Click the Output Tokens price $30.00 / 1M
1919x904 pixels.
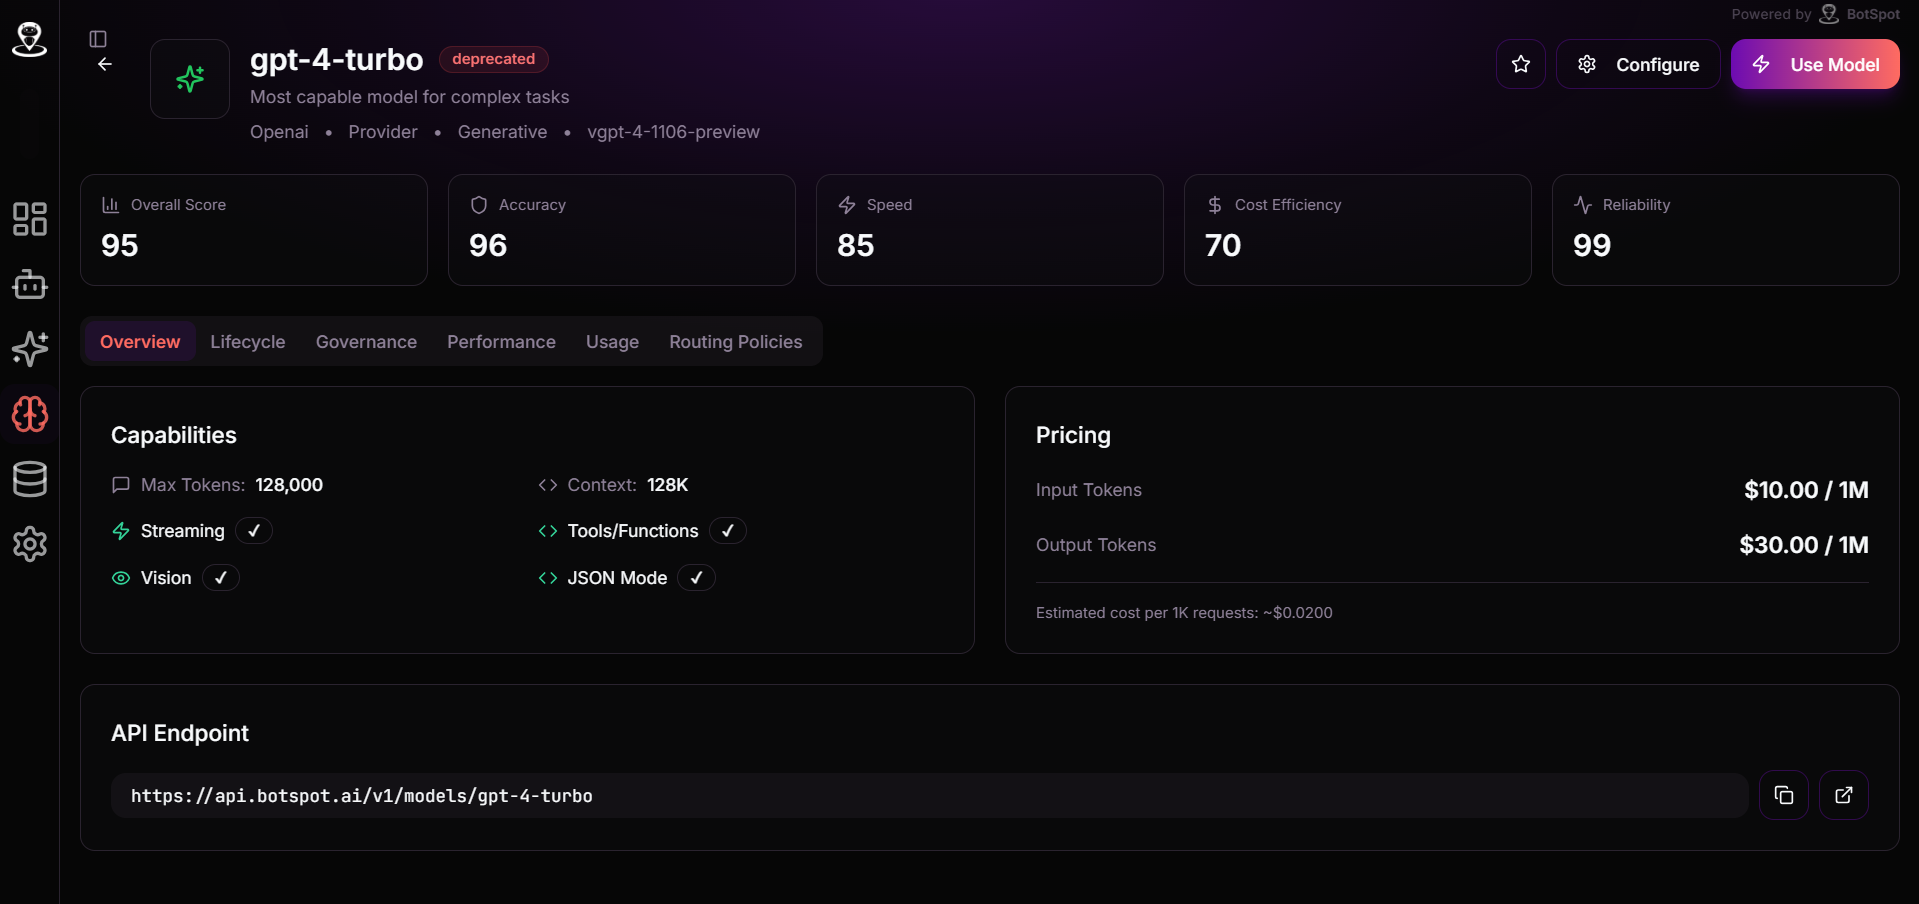1804,545
